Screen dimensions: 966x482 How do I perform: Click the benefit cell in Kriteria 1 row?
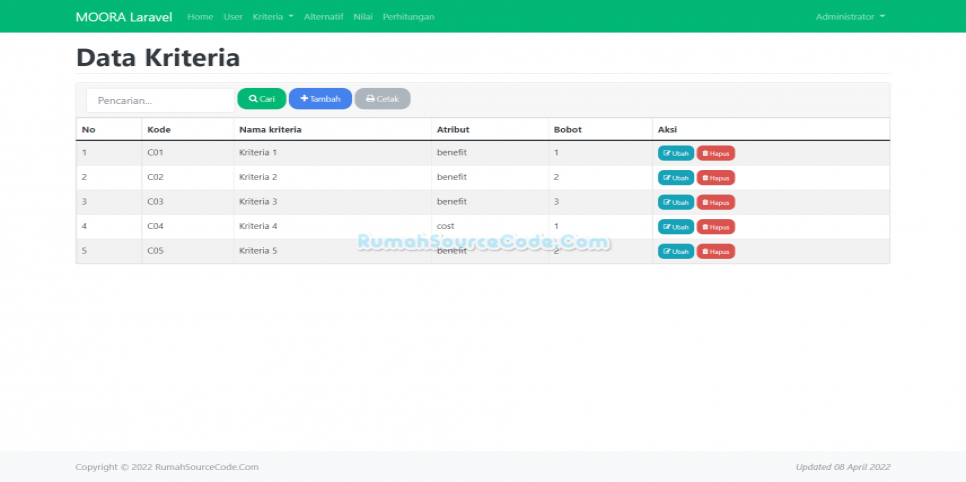coord(490,152)
